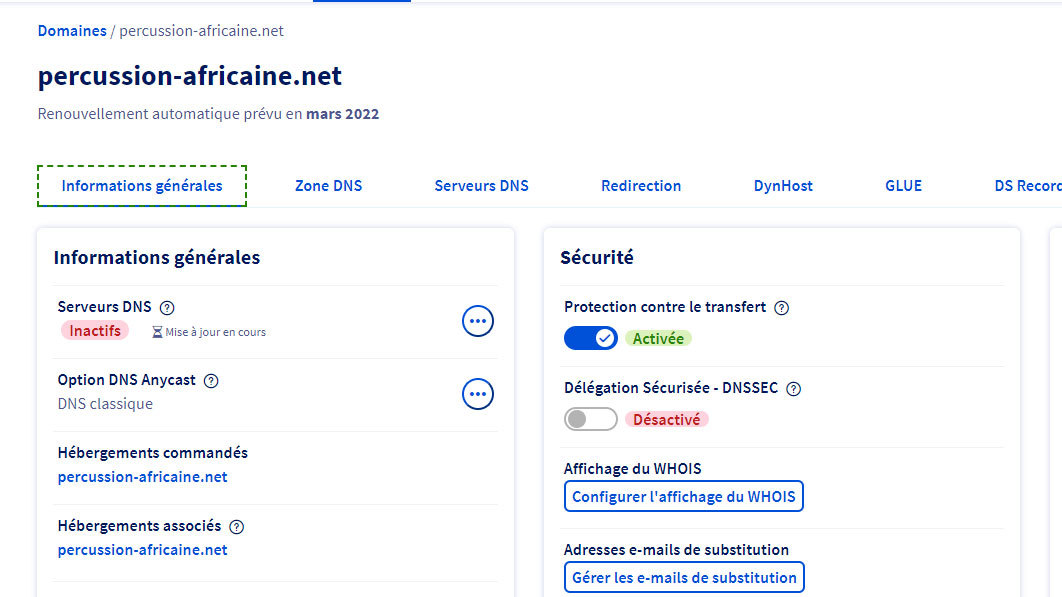
Task: Click help icon next to Hébergements associés
Action: click(x=236, y=527)
